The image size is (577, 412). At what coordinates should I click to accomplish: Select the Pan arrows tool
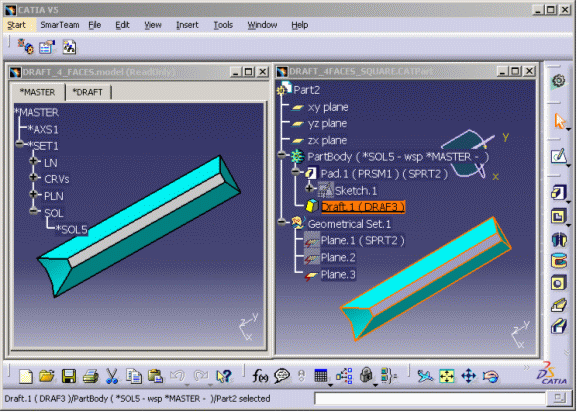(x=468, y=376)
